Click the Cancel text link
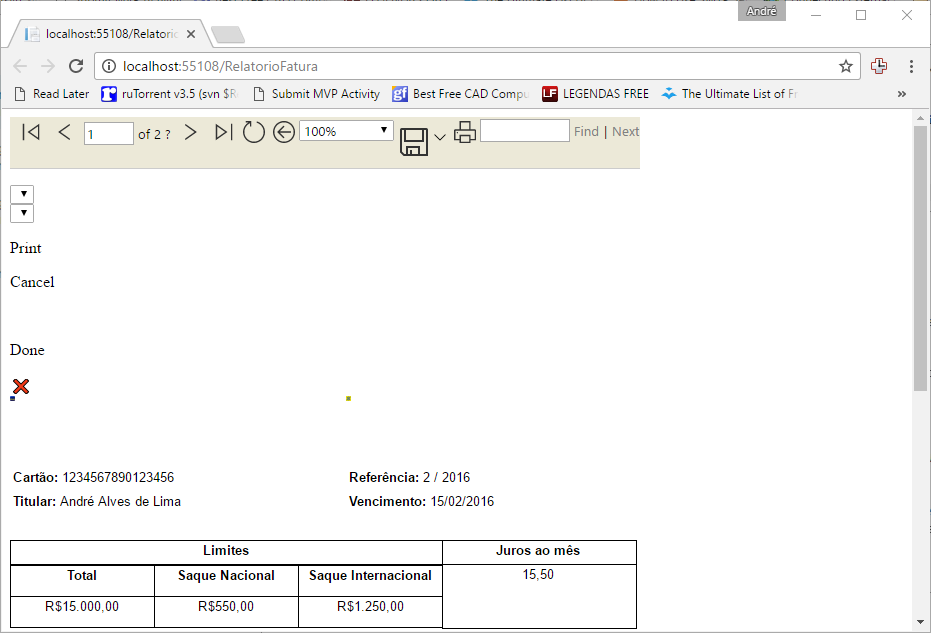 (x=32, y=282)
